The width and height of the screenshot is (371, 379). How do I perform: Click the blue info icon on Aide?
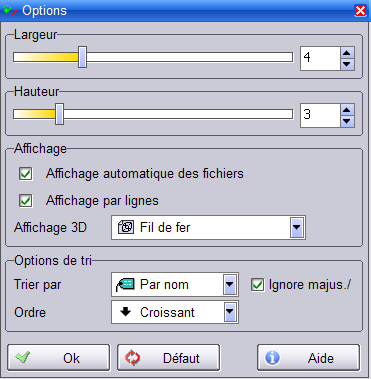272,358
